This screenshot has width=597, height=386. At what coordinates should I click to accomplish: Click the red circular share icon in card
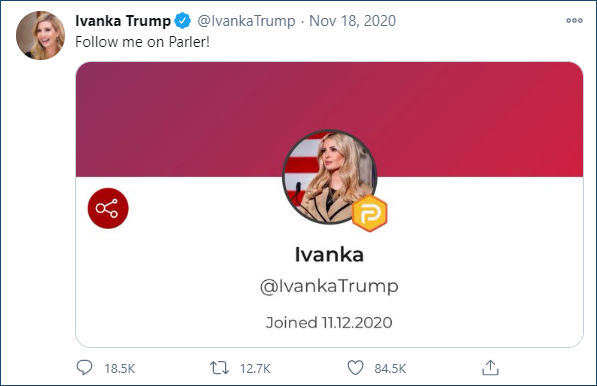[x=108, y=208]
